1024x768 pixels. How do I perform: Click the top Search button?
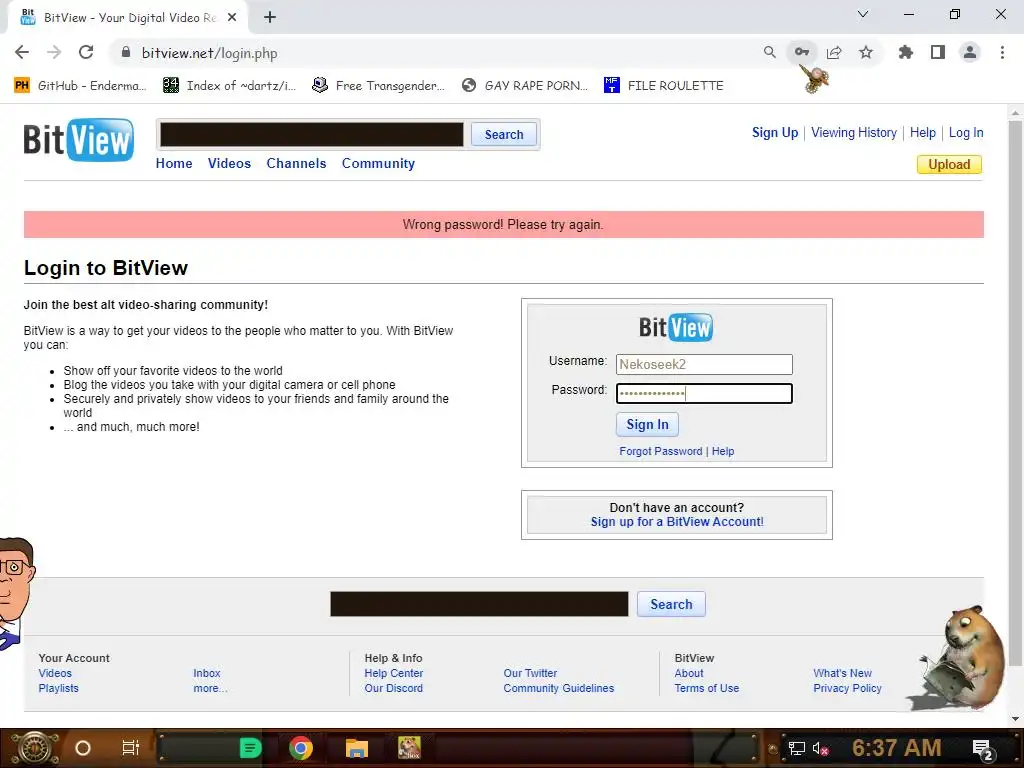[504, 135]
